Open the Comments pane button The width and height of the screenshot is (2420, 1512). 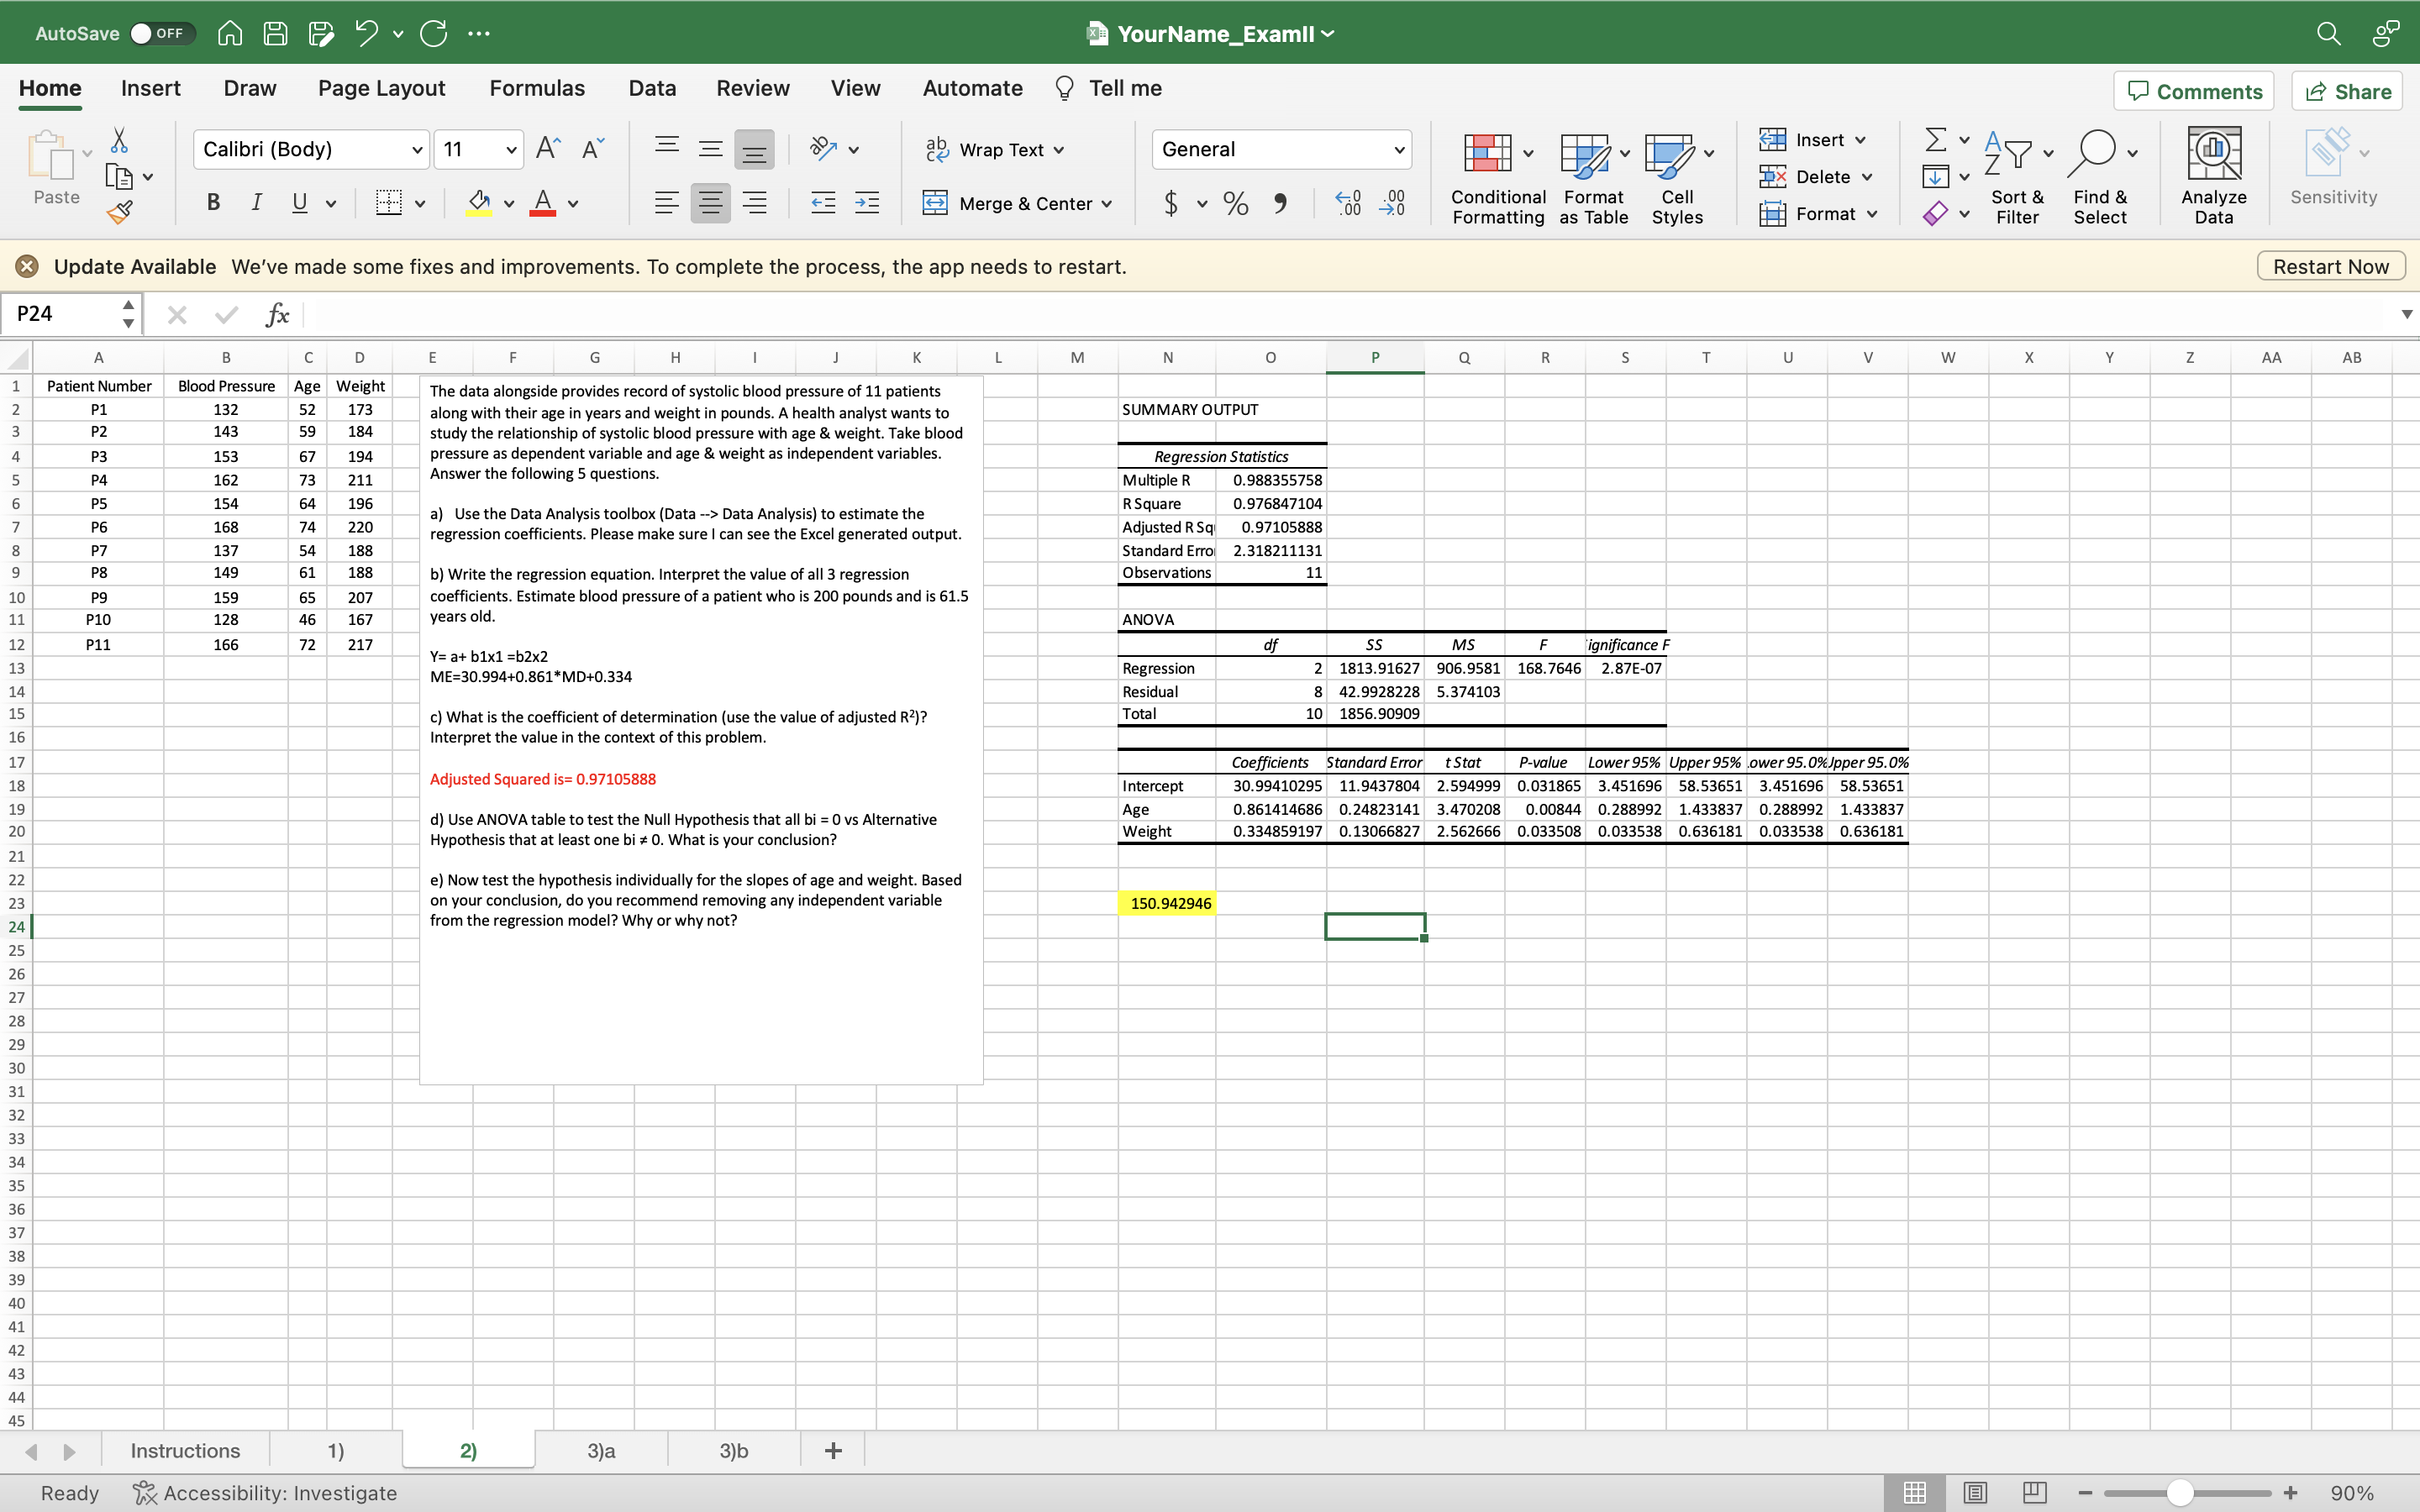(2194, 91)
